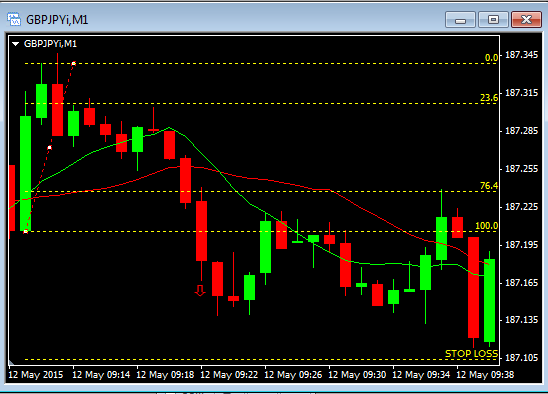The height and width of the screenshot is (394, 548).
Task: Select the red moving average line
Action: [x=280, y=182]
